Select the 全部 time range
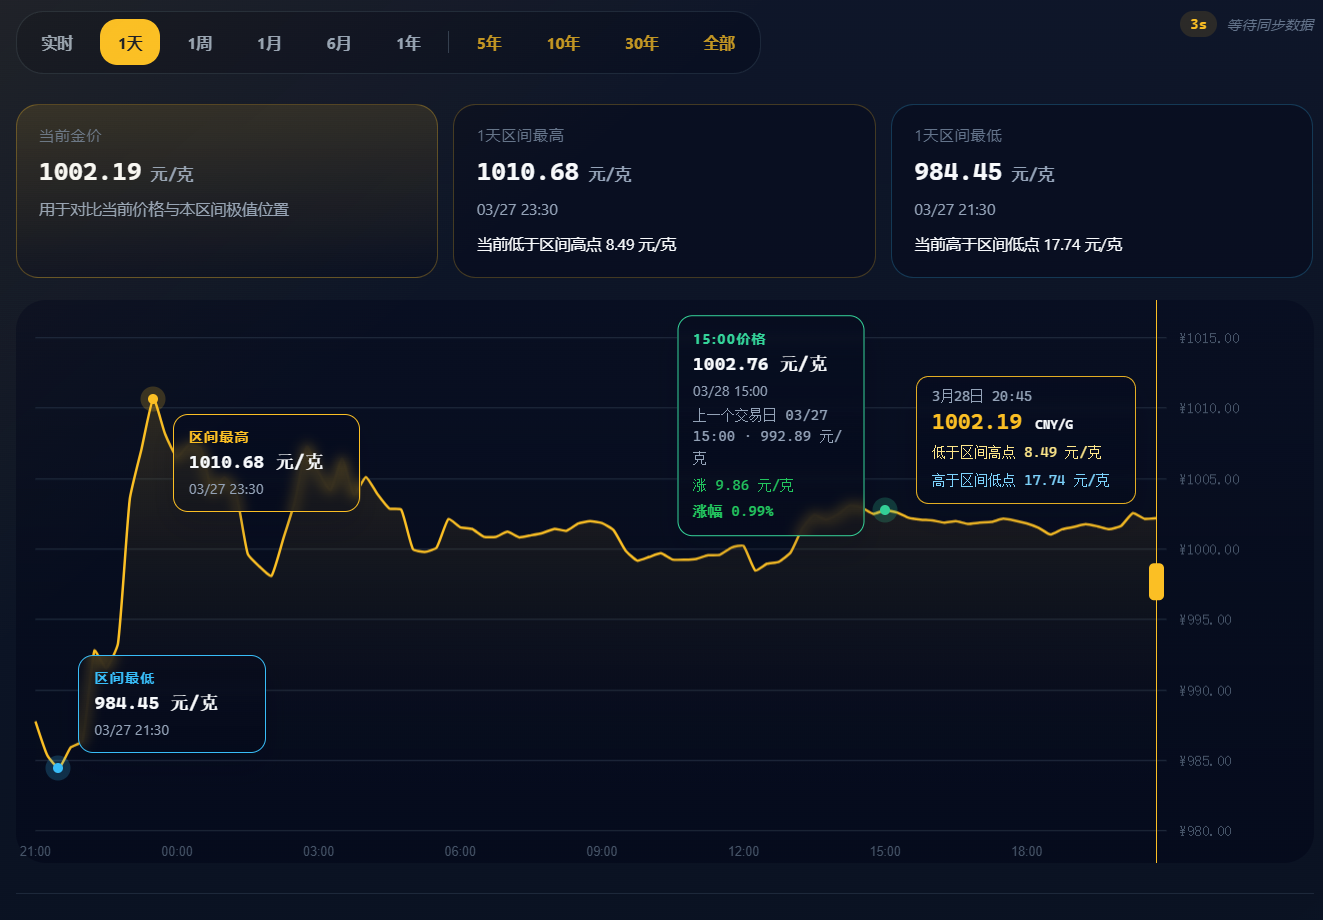 tap(719, 43)
